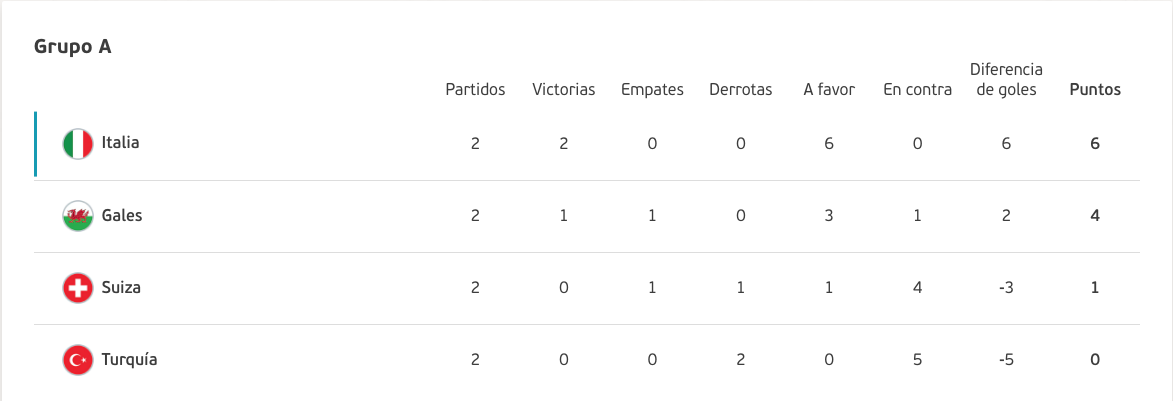Select the A favor column header
The image size is (1173, 401).
coord(829,90)
